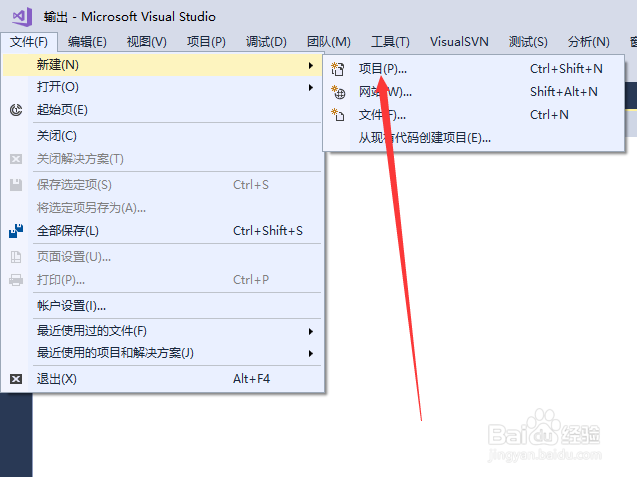This screenshot has height=477, width=637.
Task: Click the exit X icon beside 退出(X)
Action: tap(16, 379)
